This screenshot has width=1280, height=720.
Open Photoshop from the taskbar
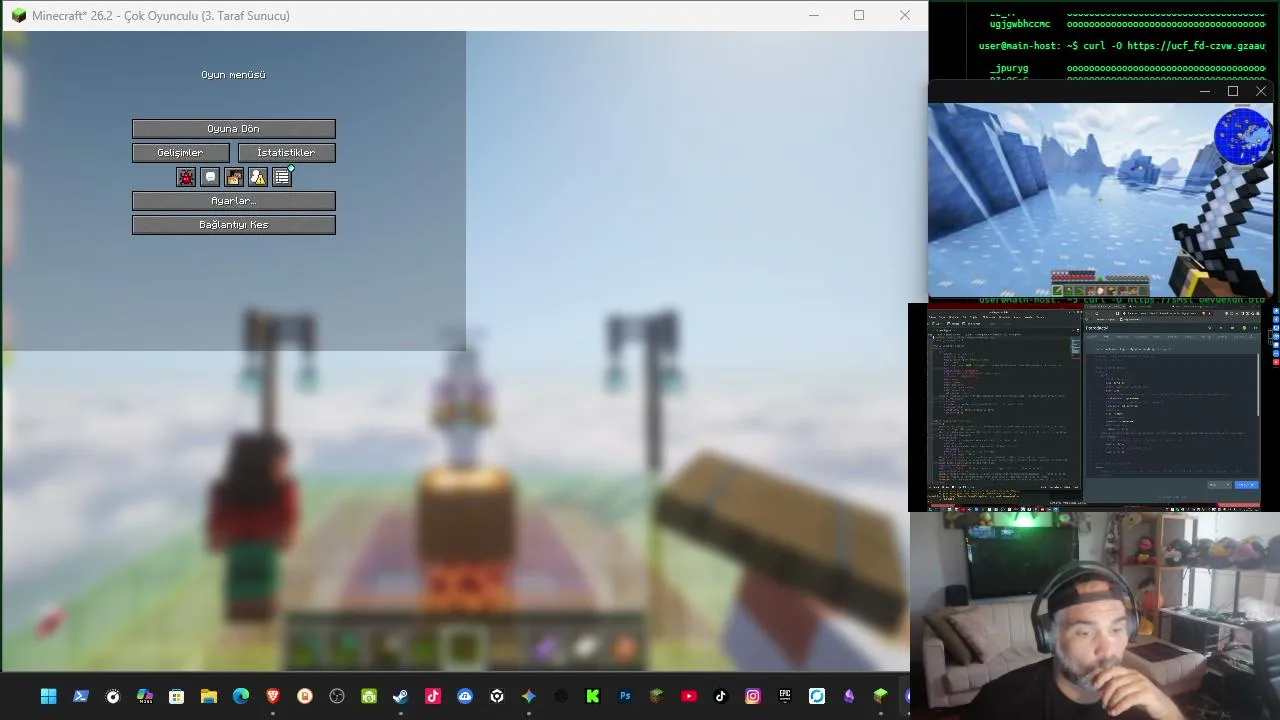625,696
